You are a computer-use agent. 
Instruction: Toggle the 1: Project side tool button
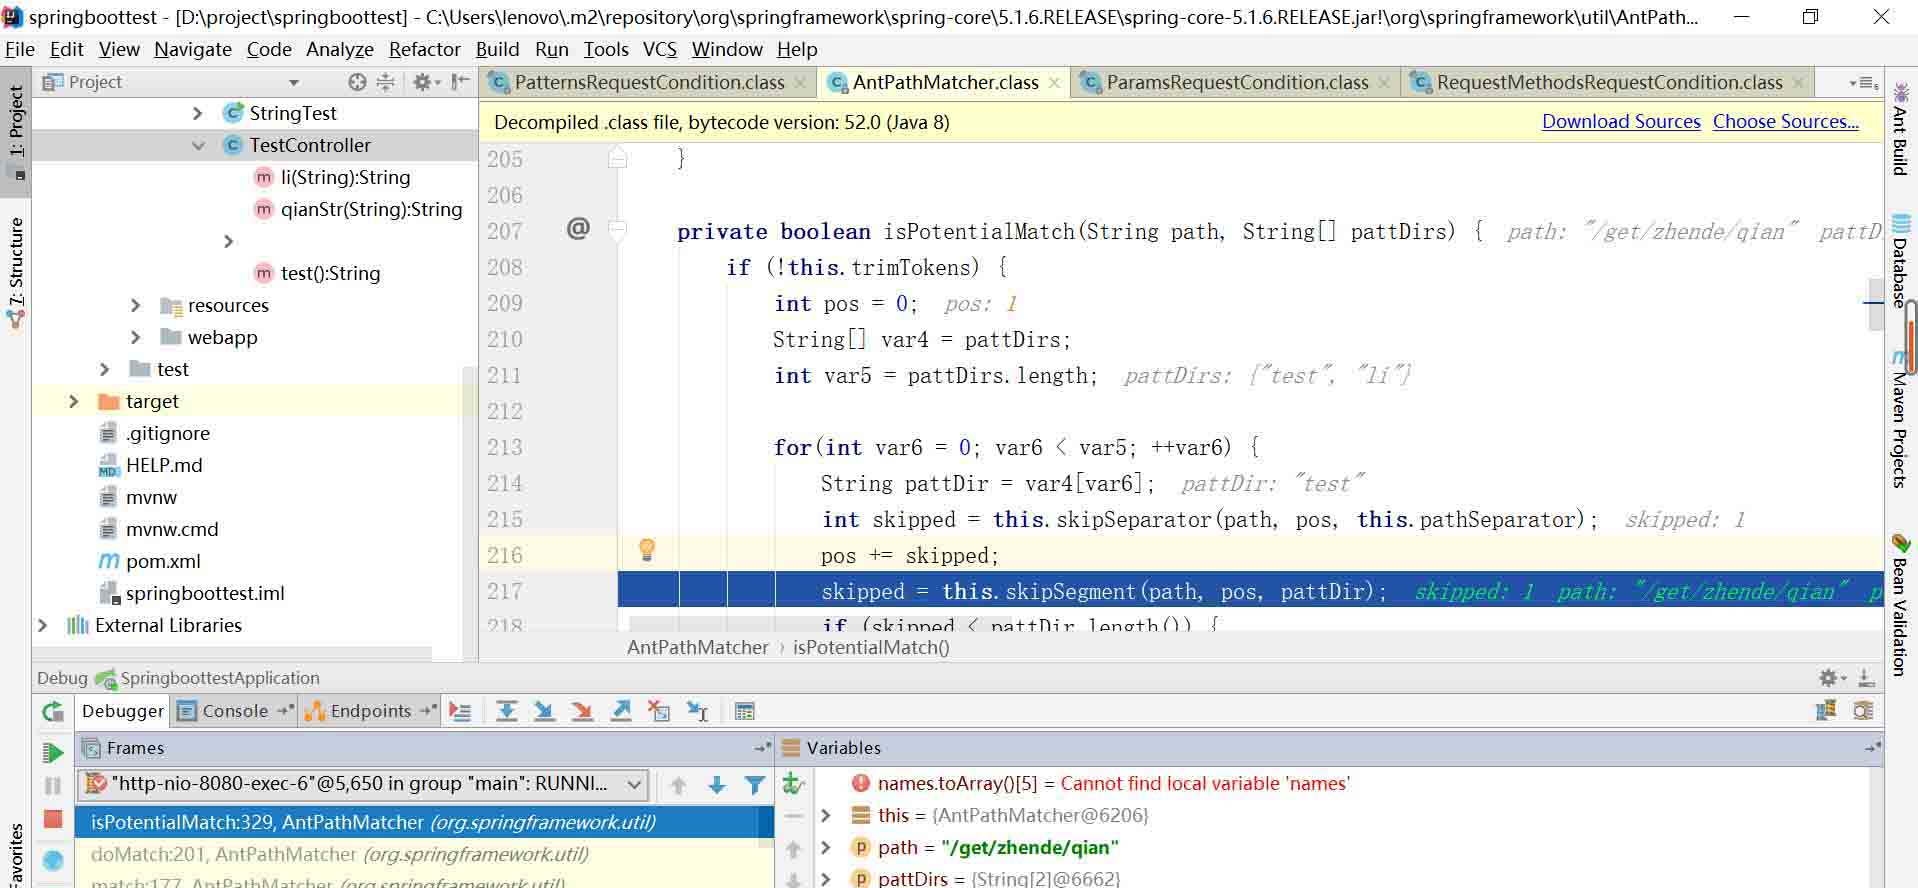tap(16, 130)
